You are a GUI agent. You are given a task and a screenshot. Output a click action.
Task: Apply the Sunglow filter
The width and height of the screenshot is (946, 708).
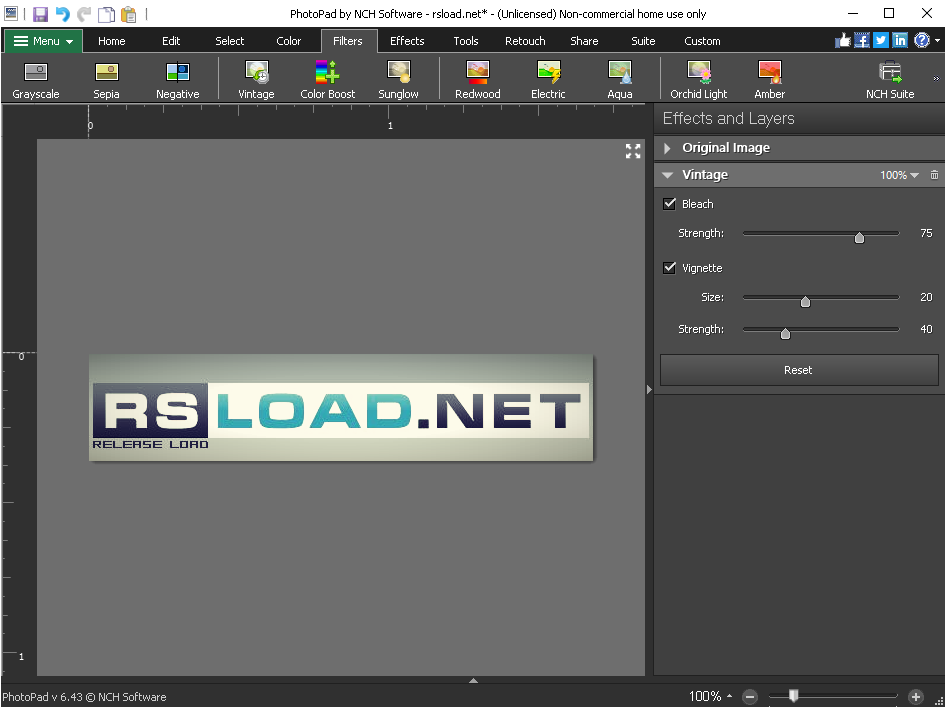398,78
